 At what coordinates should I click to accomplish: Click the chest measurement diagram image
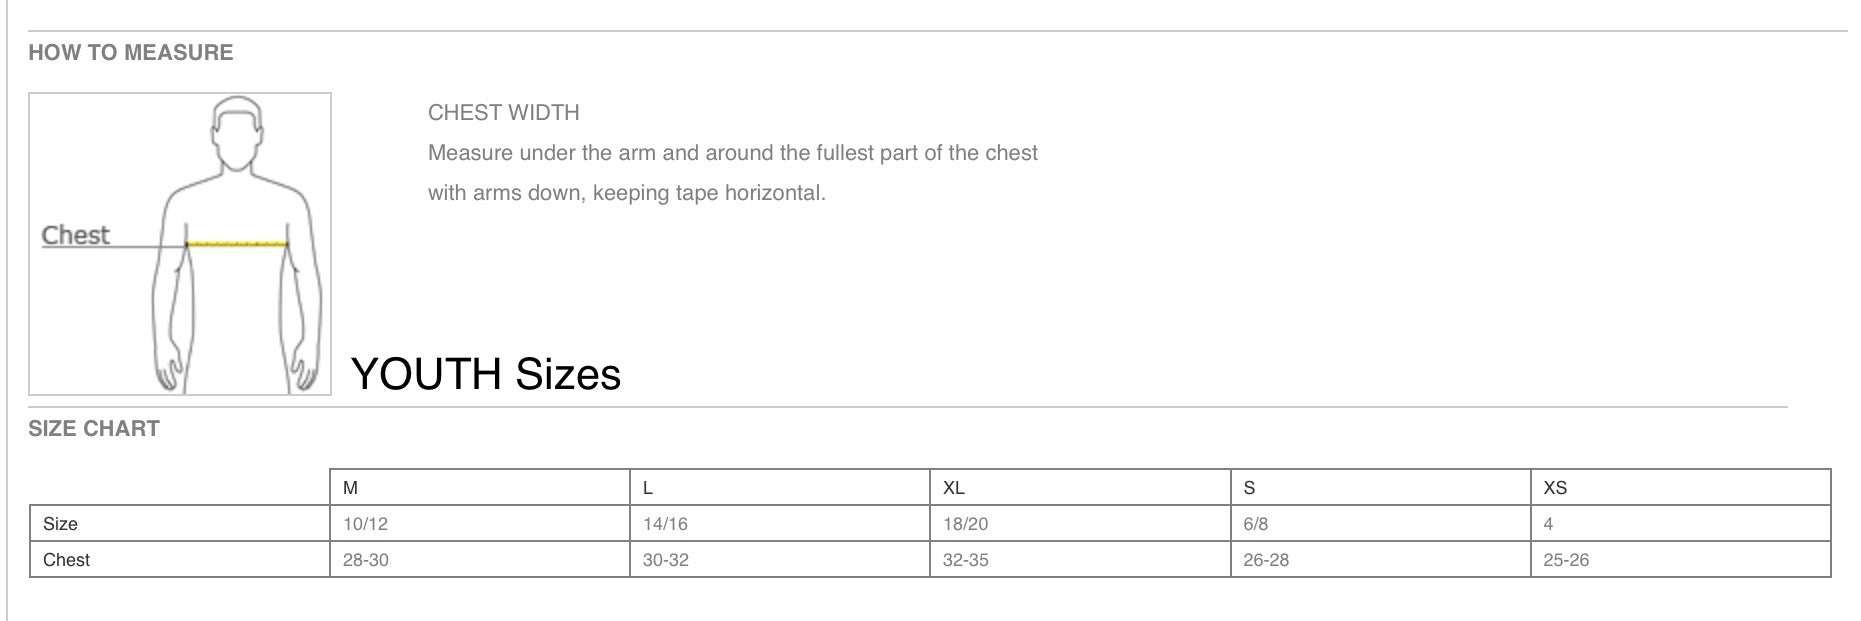pyautogui.click(x=180, y=244)
